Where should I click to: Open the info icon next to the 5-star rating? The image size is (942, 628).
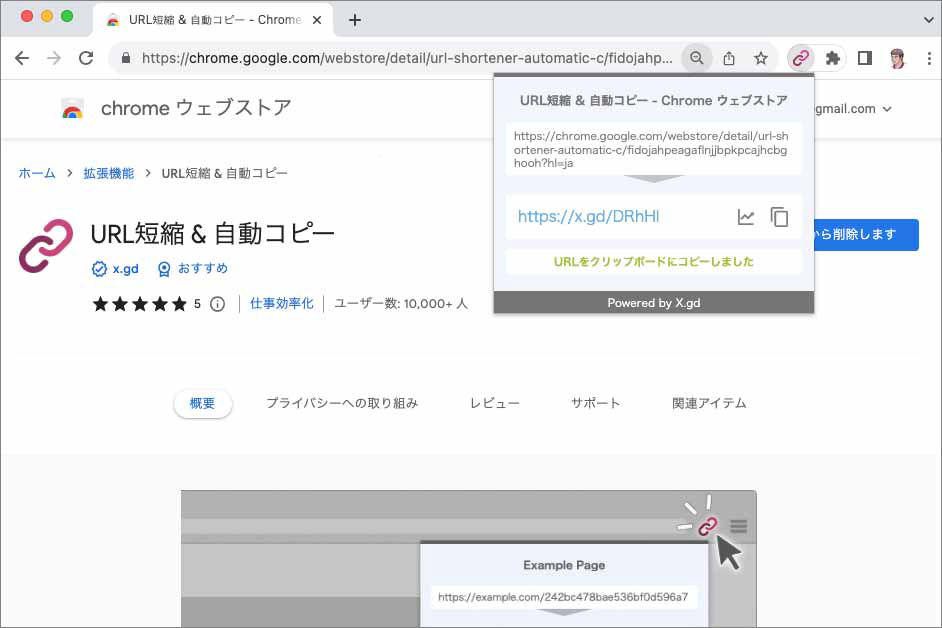(x=218, y=302)
